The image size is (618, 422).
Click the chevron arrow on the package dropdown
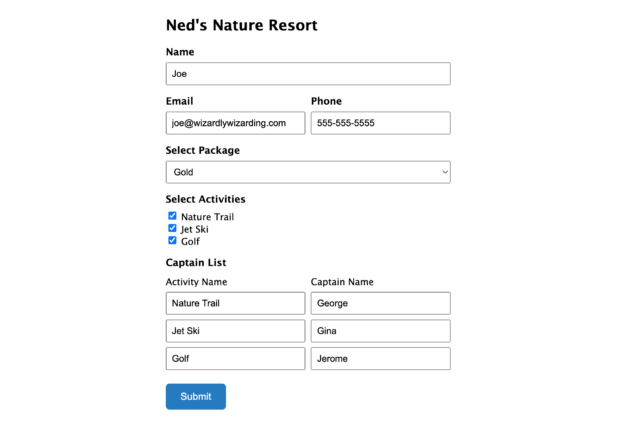click(445, 172)
